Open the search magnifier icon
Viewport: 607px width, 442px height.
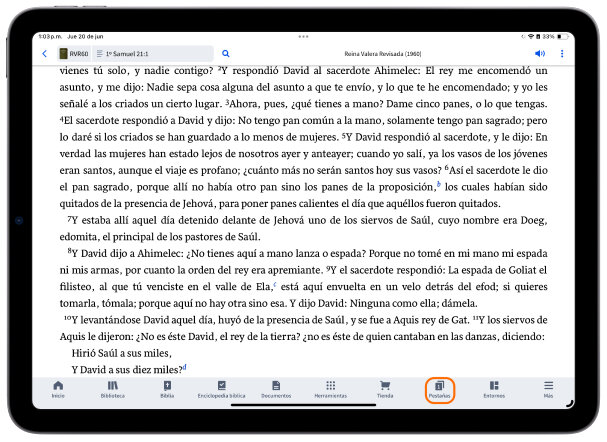tap(226, 54)
